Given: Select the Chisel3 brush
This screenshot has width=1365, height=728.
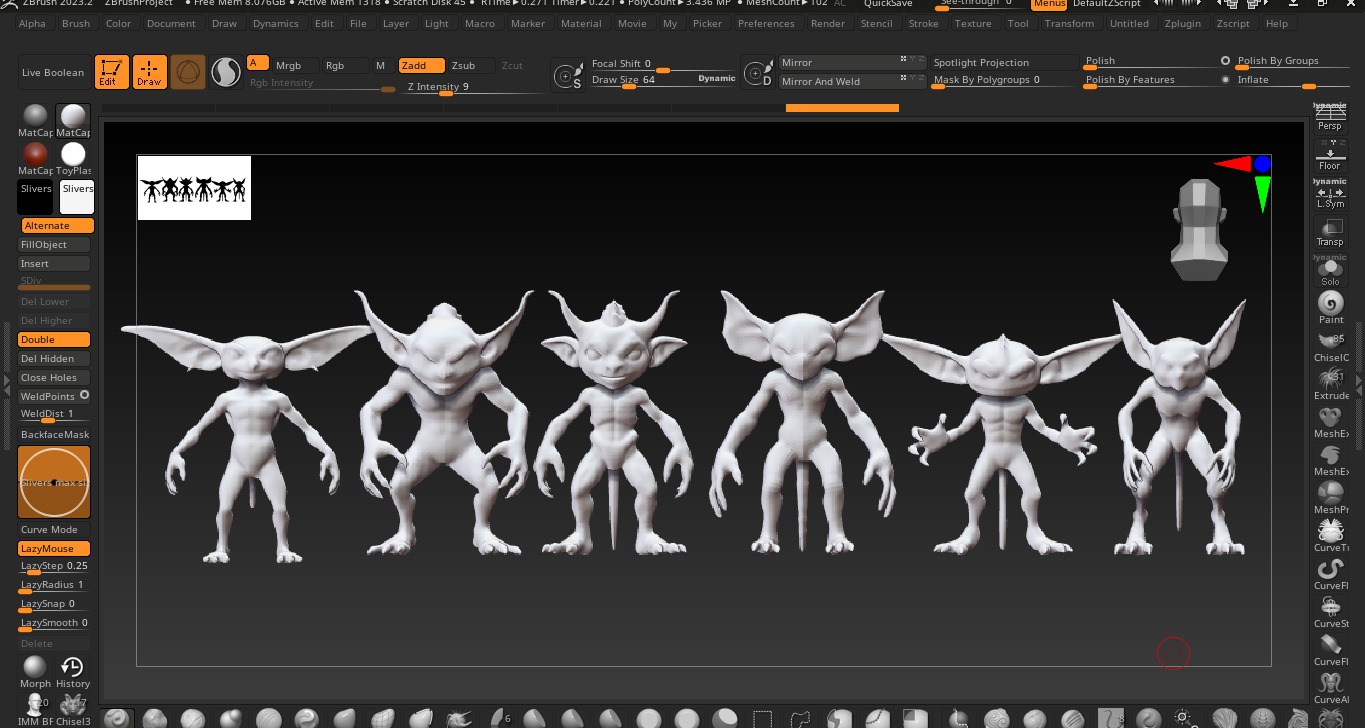Looking at the screenshot, I should coord(73,709).
